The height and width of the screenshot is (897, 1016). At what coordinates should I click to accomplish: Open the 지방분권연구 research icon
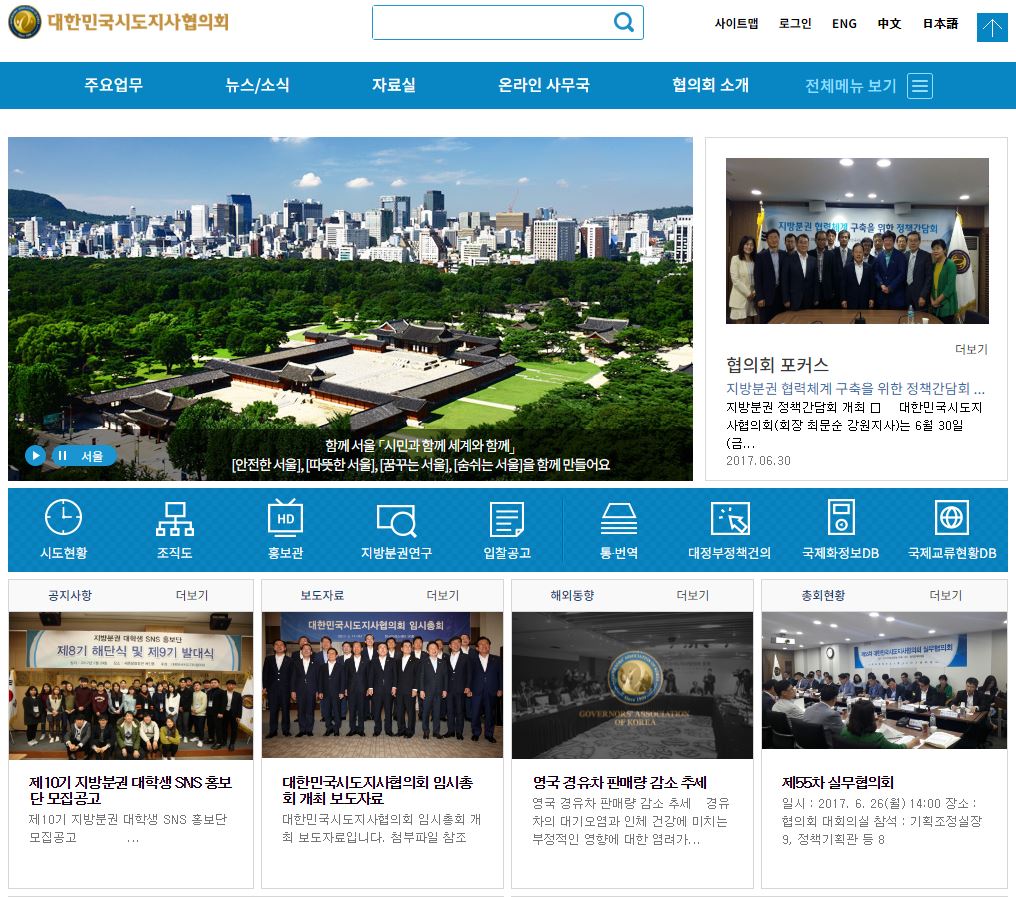[x=396, y=521]
